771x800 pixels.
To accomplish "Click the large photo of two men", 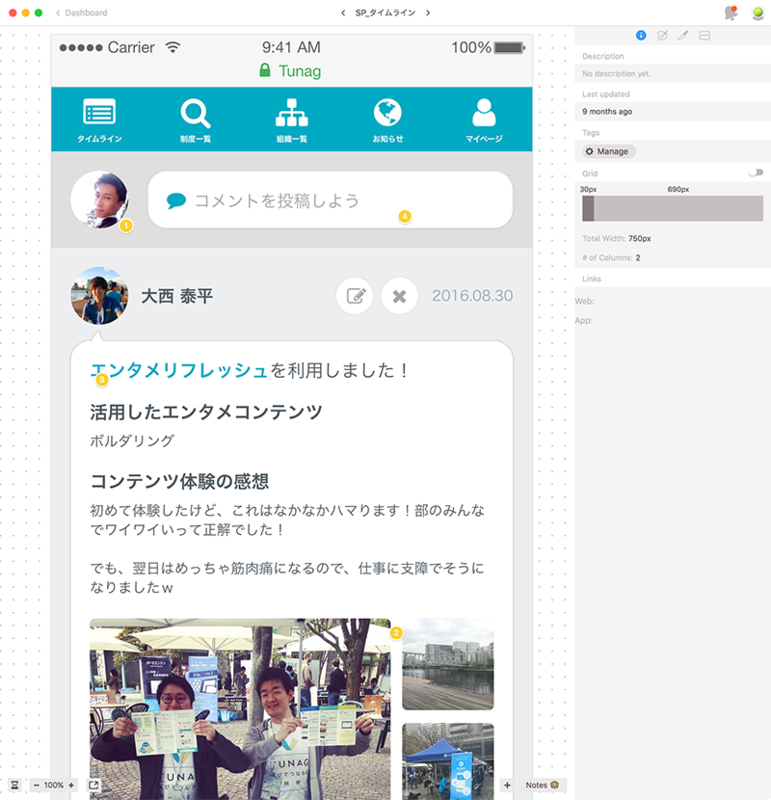I will tap(240, 709).
